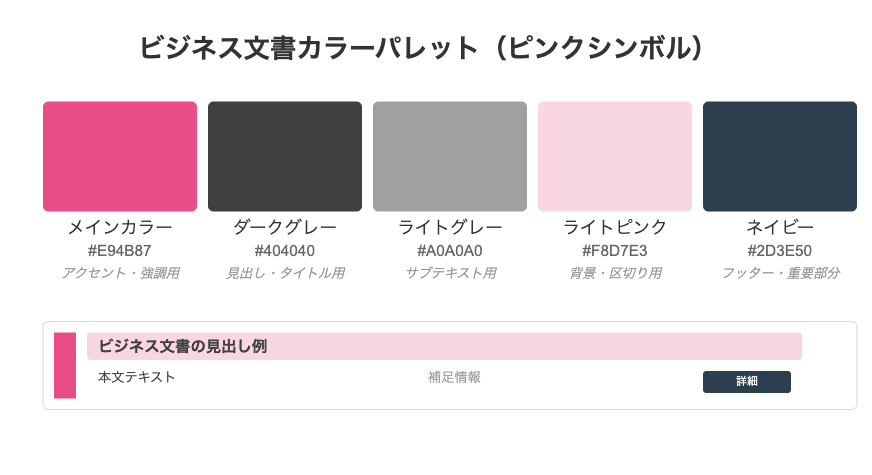Screen dimensions: 872x475
Task: Click the 背景・区切り用 description text
Action: click(x=615, y=273)
